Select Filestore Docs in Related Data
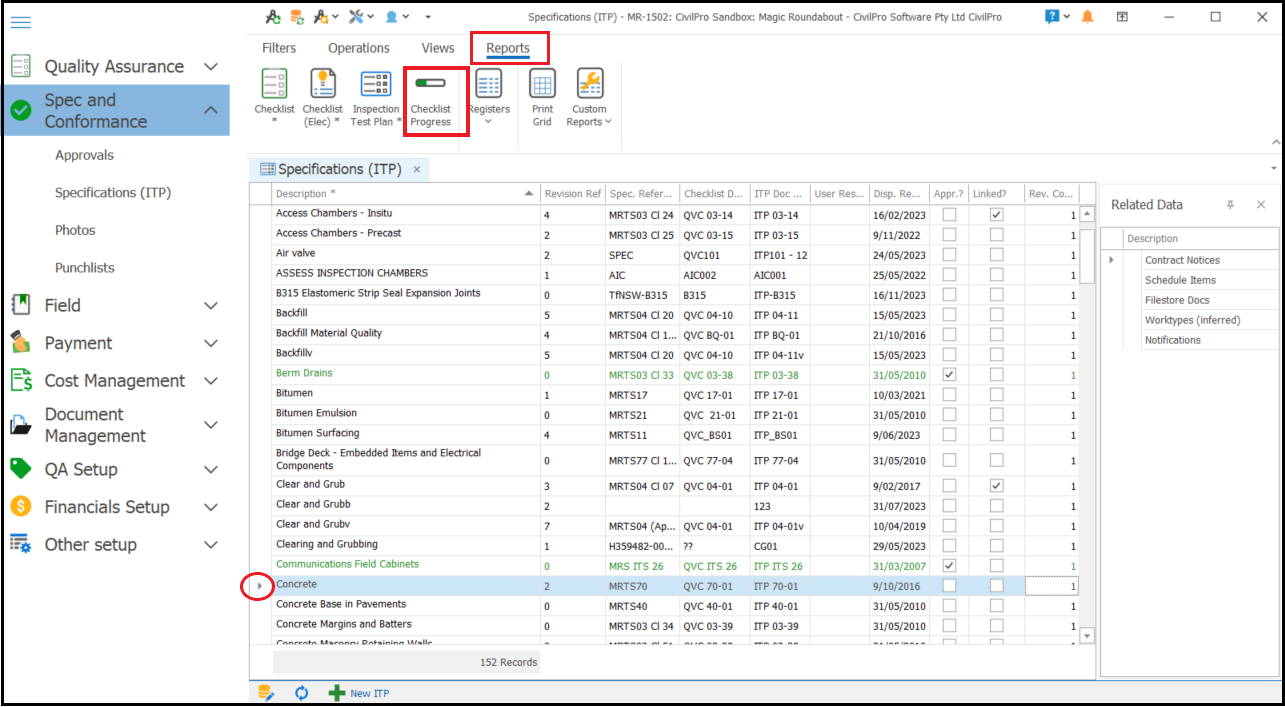This screenshot has width=1285, height=707. click(x=1177, y=300)
